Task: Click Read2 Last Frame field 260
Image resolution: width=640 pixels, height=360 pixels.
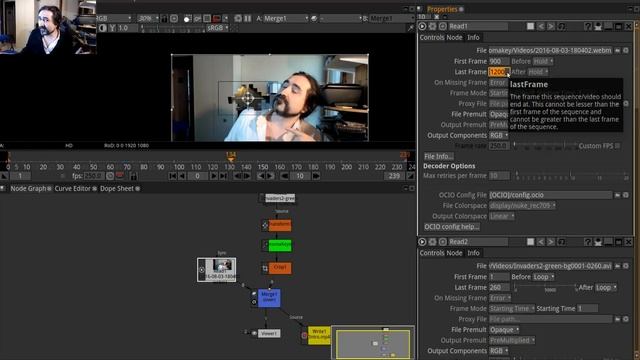Action: point(499,287)
